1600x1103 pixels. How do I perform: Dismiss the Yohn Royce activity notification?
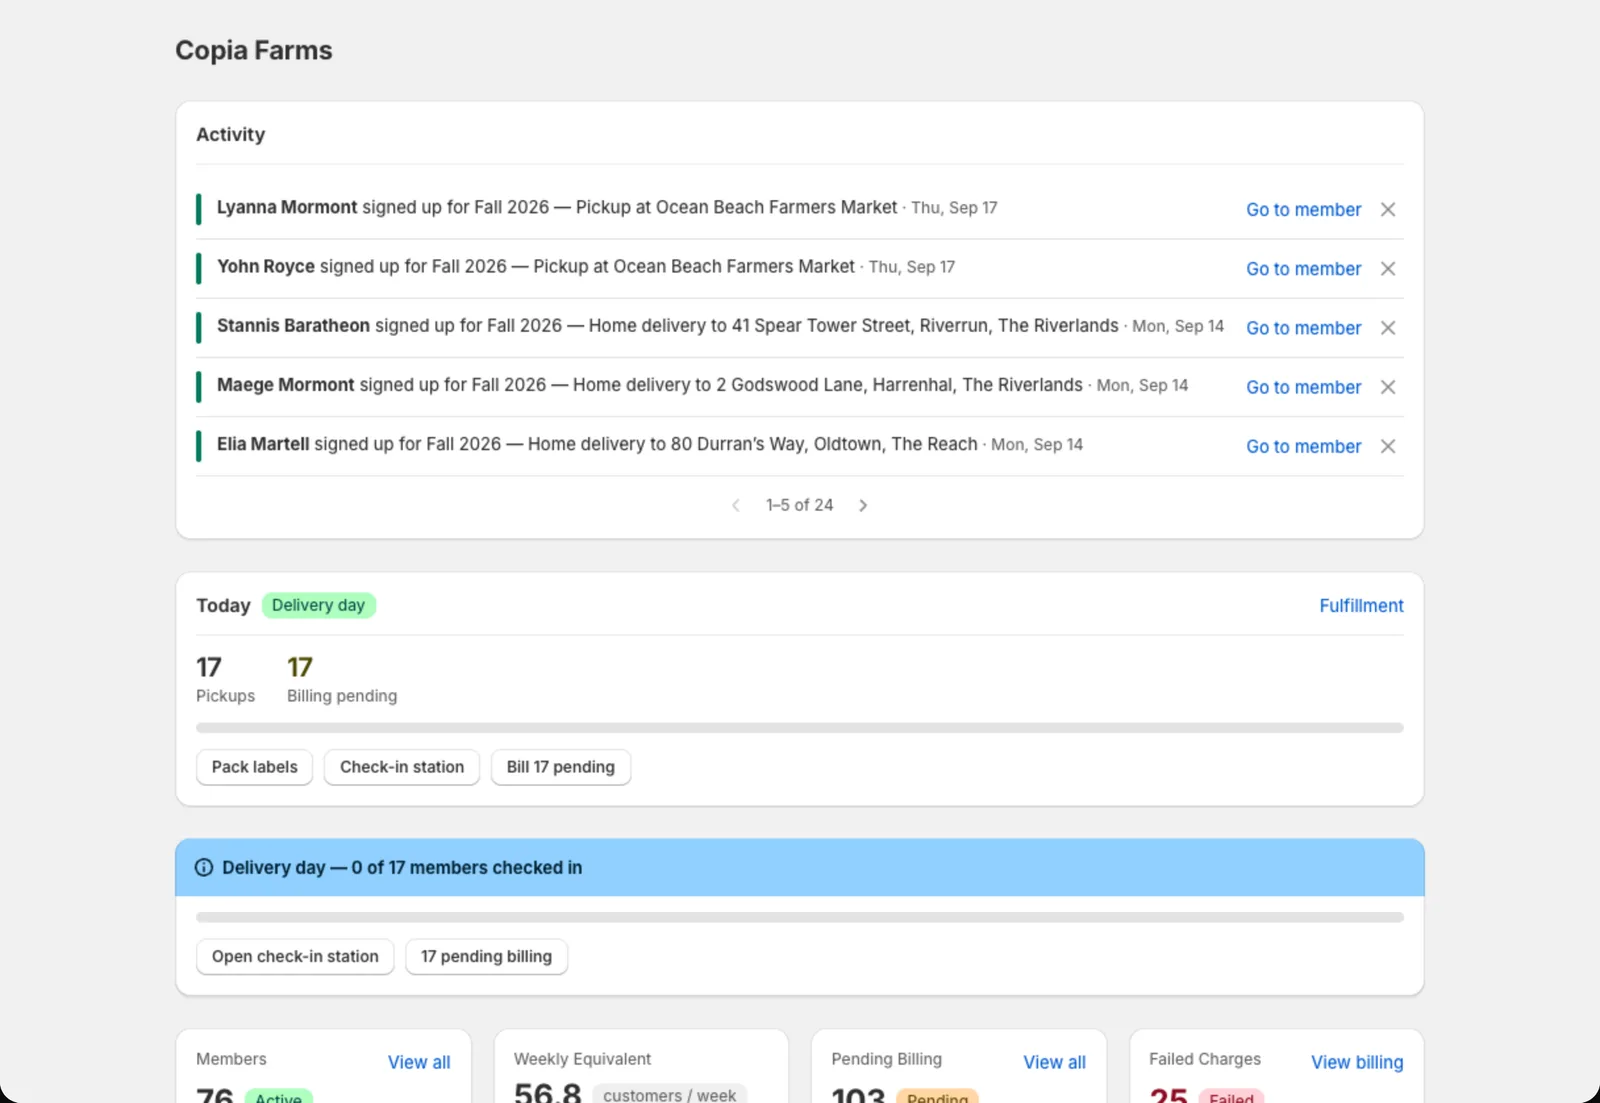click(1388, 268)
